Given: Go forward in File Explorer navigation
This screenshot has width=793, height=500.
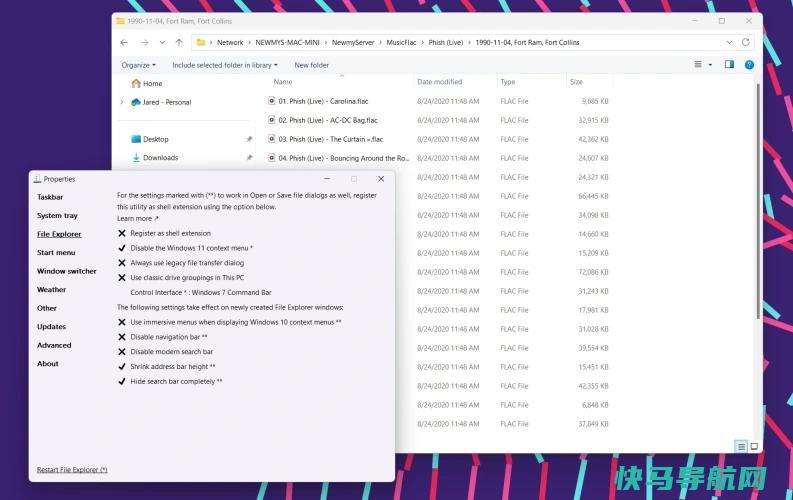Looking at the screenshot, I should 145,42.
